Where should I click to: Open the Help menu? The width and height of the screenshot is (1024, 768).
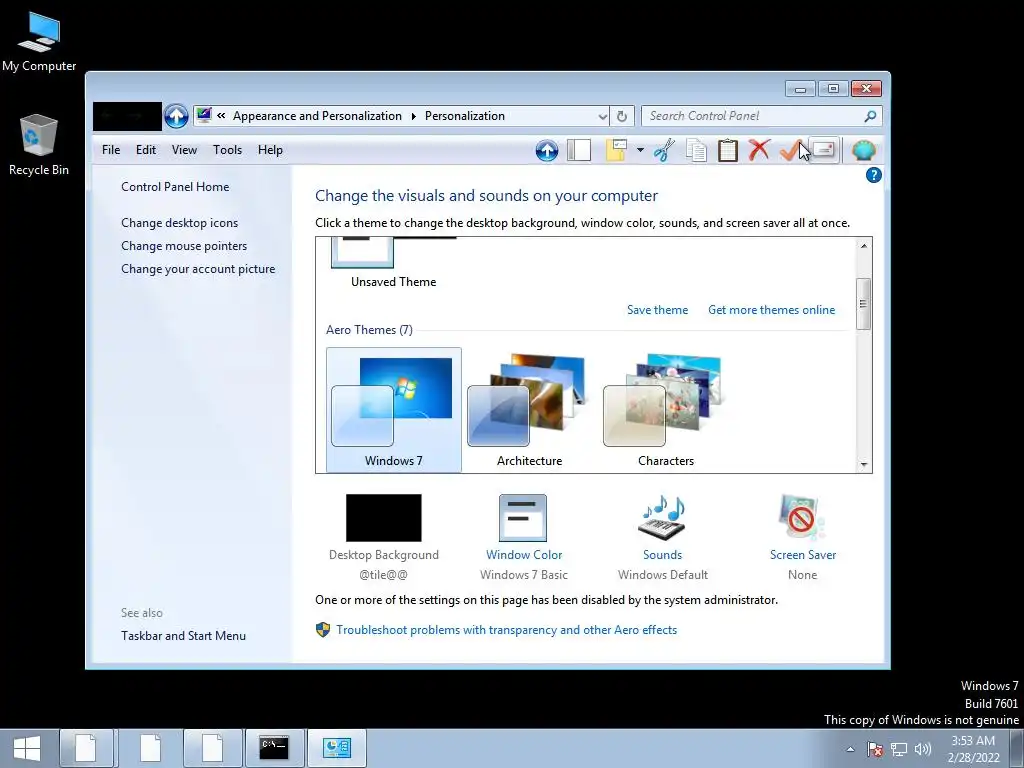click(x=270, y=150)
